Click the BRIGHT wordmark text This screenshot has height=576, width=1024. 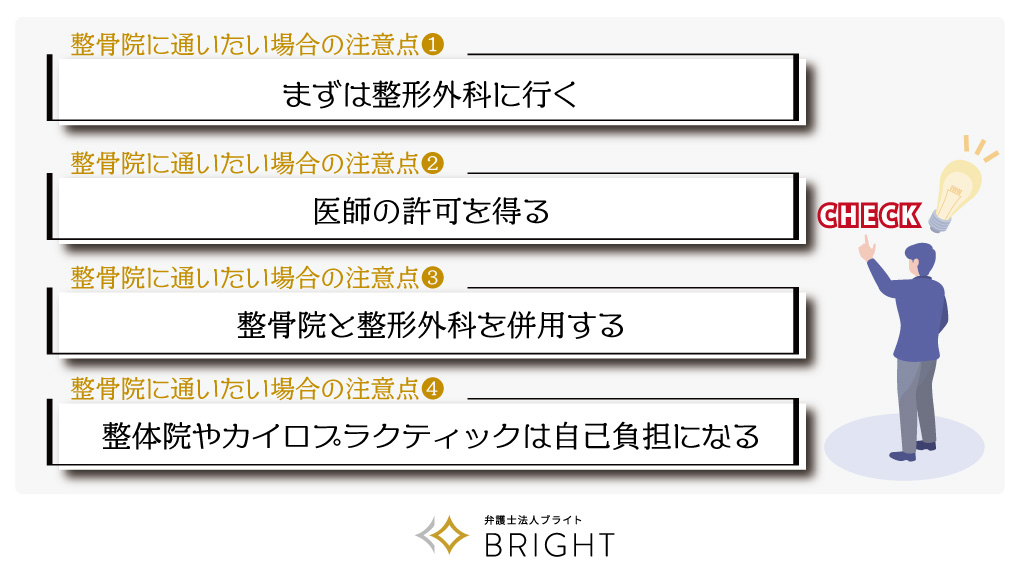[x=548, y=545]
